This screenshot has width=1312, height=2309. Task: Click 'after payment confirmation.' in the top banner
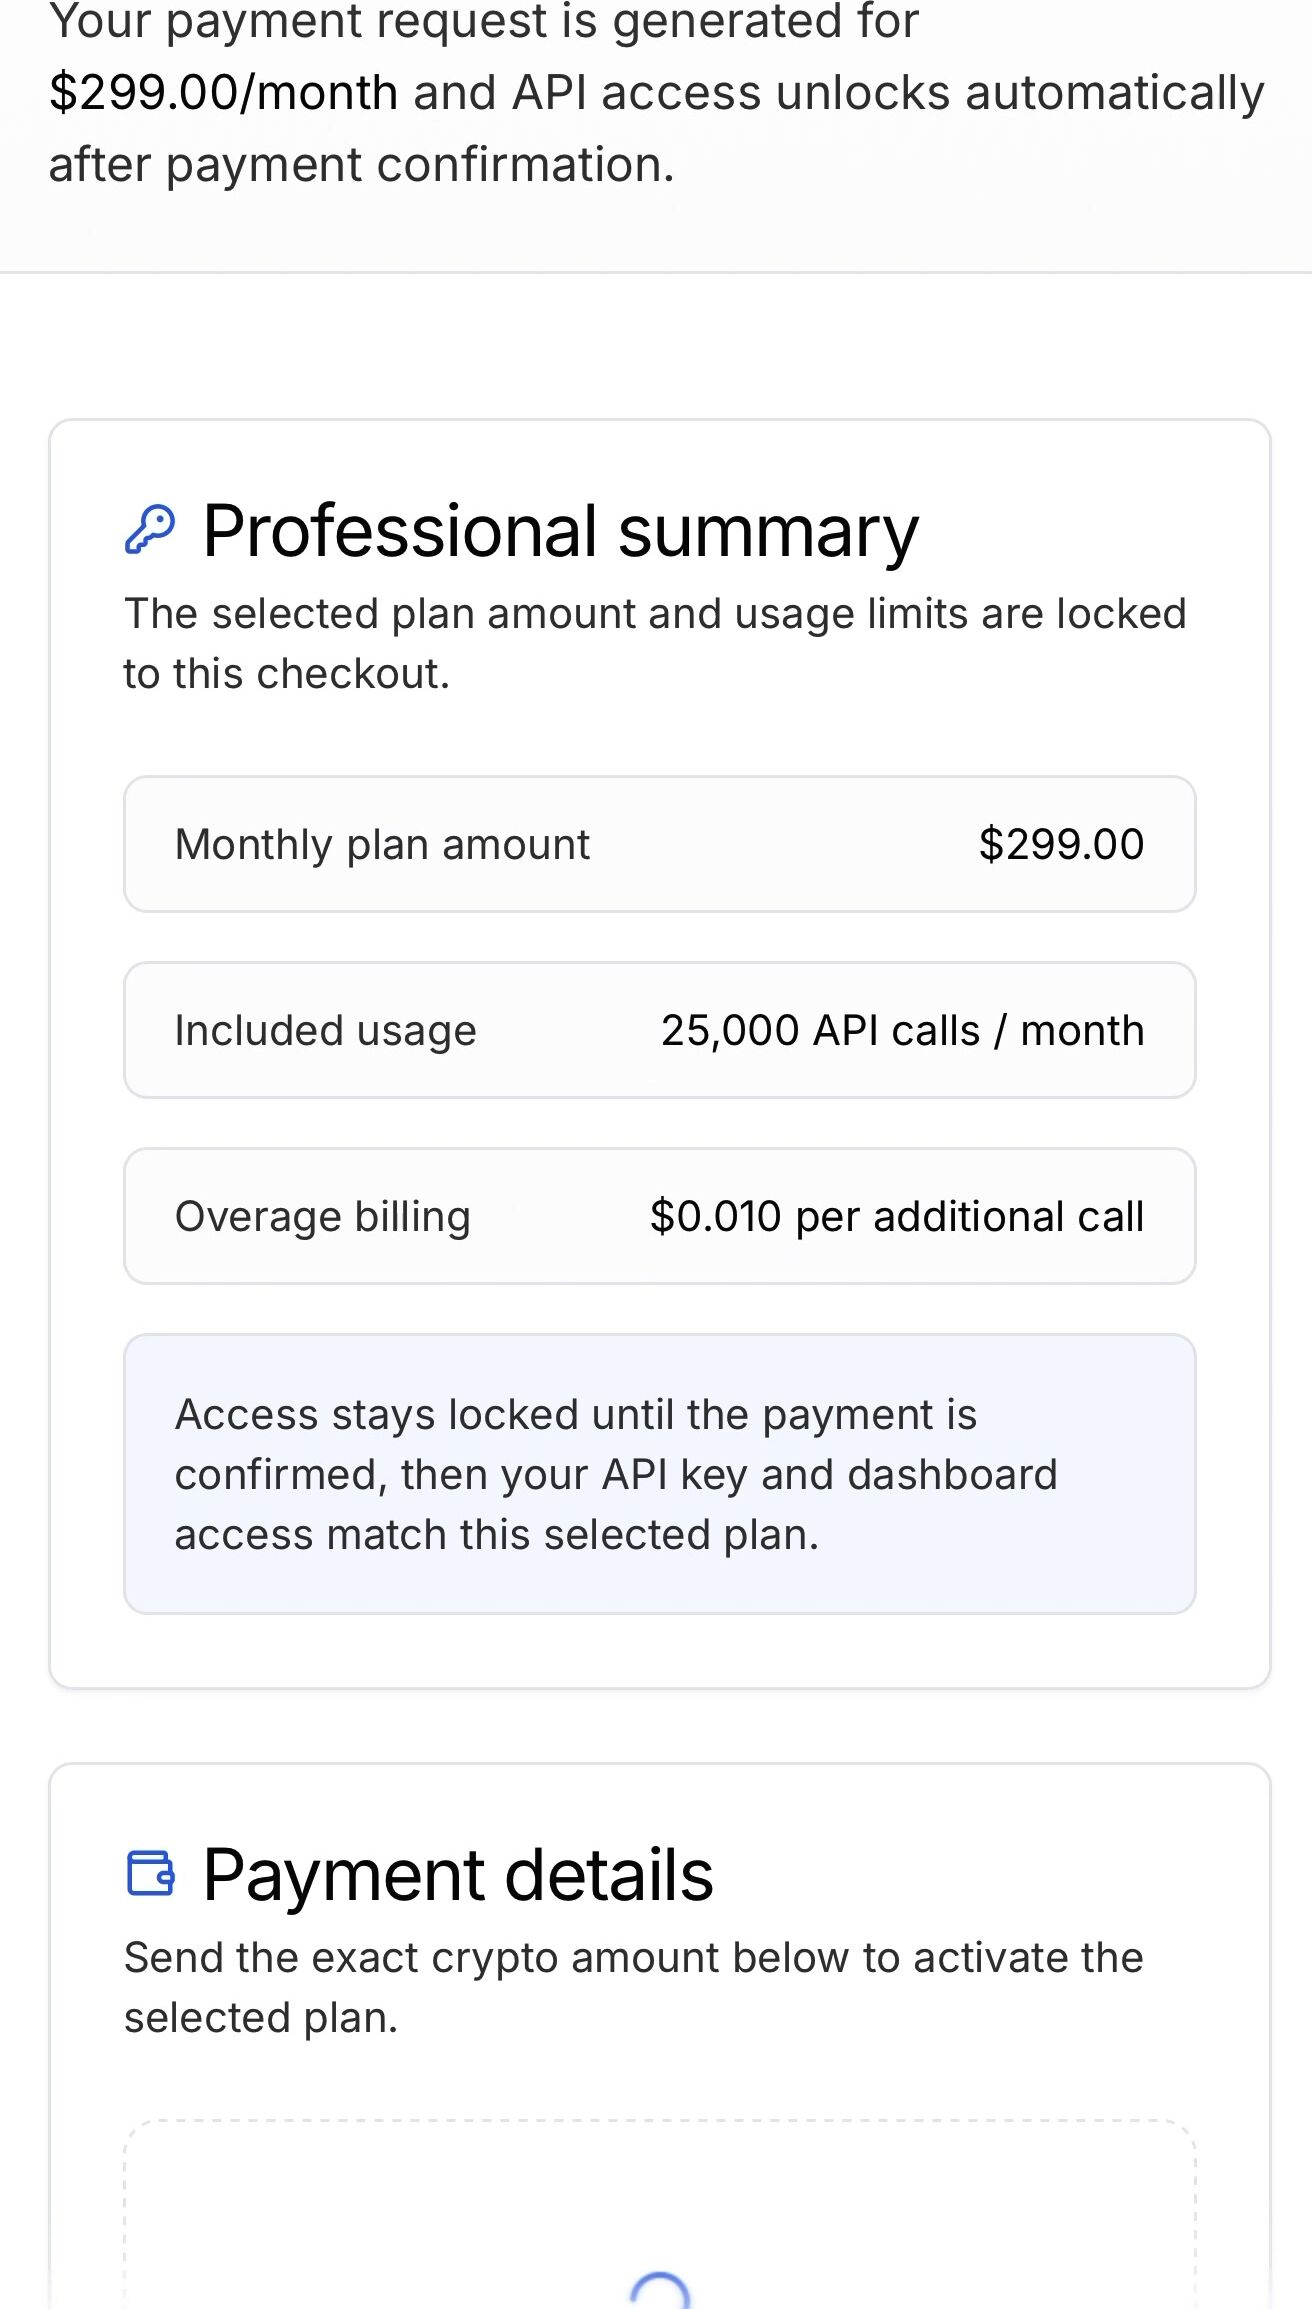(361, 165)
